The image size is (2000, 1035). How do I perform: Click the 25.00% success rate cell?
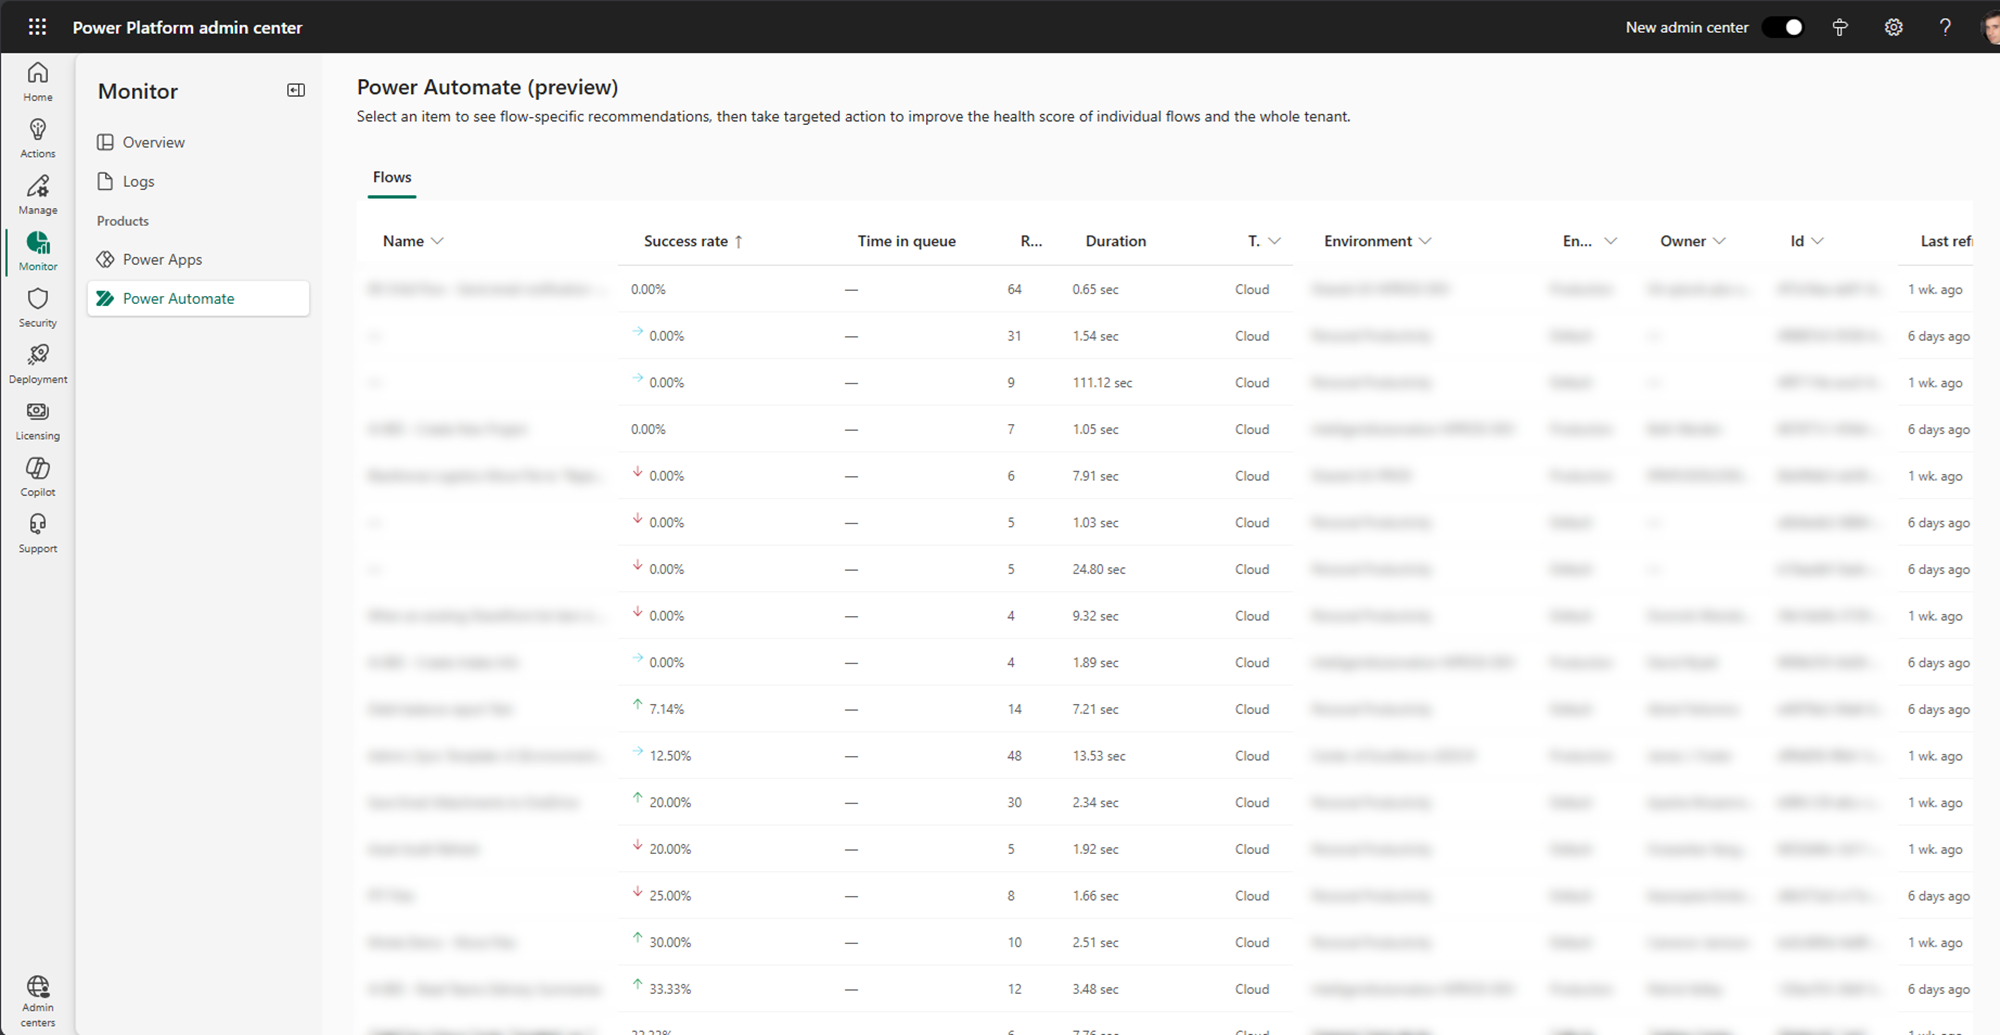670,896
